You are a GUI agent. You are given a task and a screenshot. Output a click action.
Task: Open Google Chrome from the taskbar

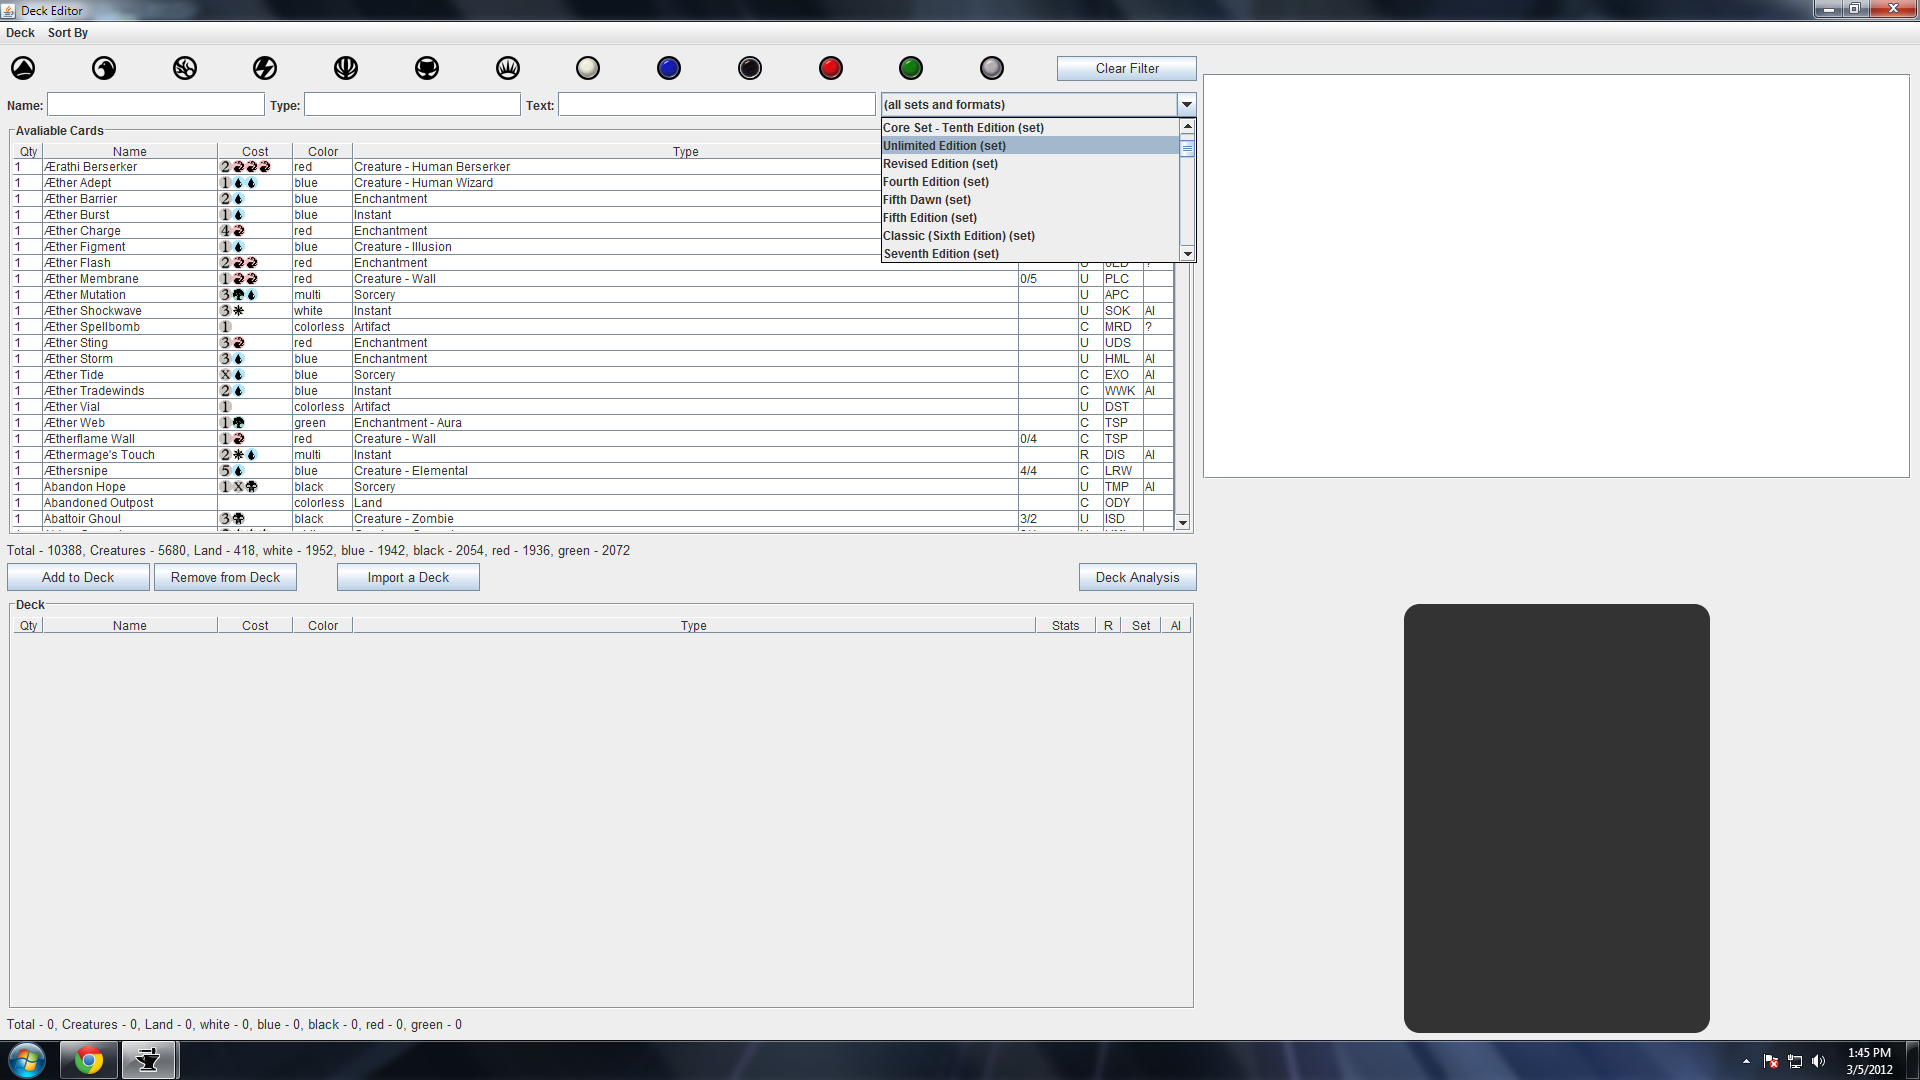click(89, 1060)
